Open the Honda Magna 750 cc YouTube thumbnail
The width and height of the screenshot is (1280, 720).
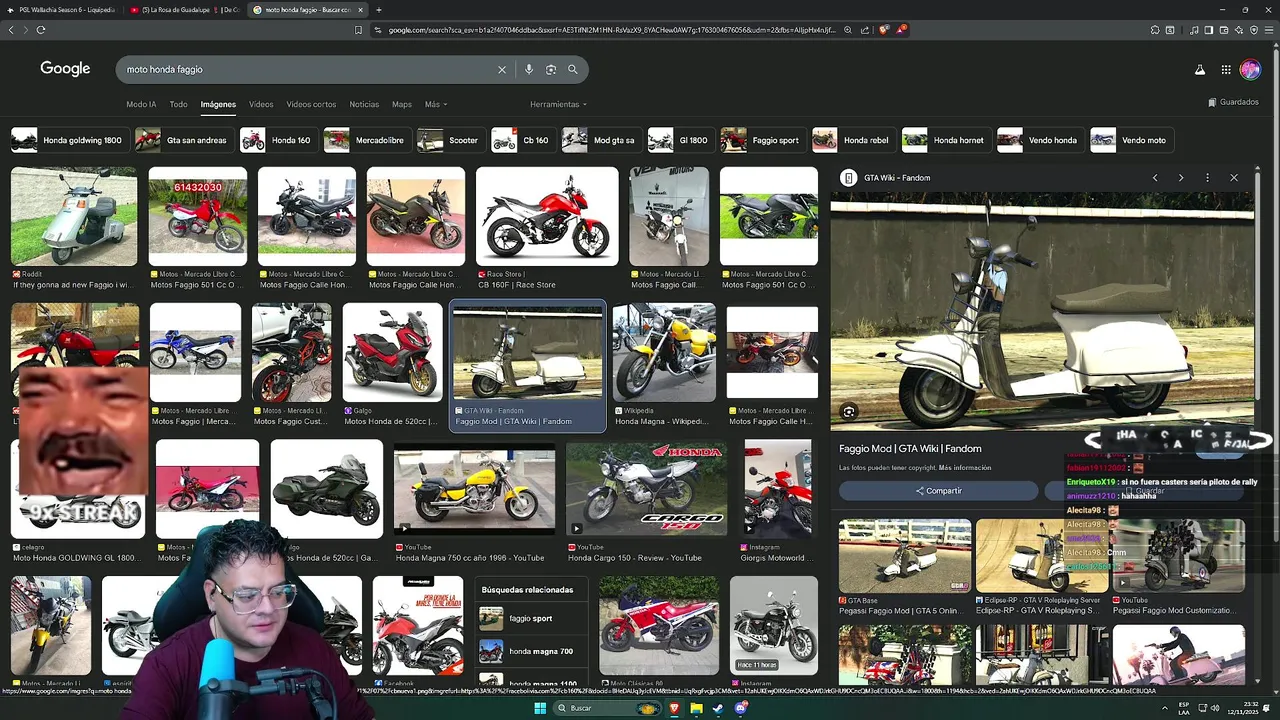(474, 489)
